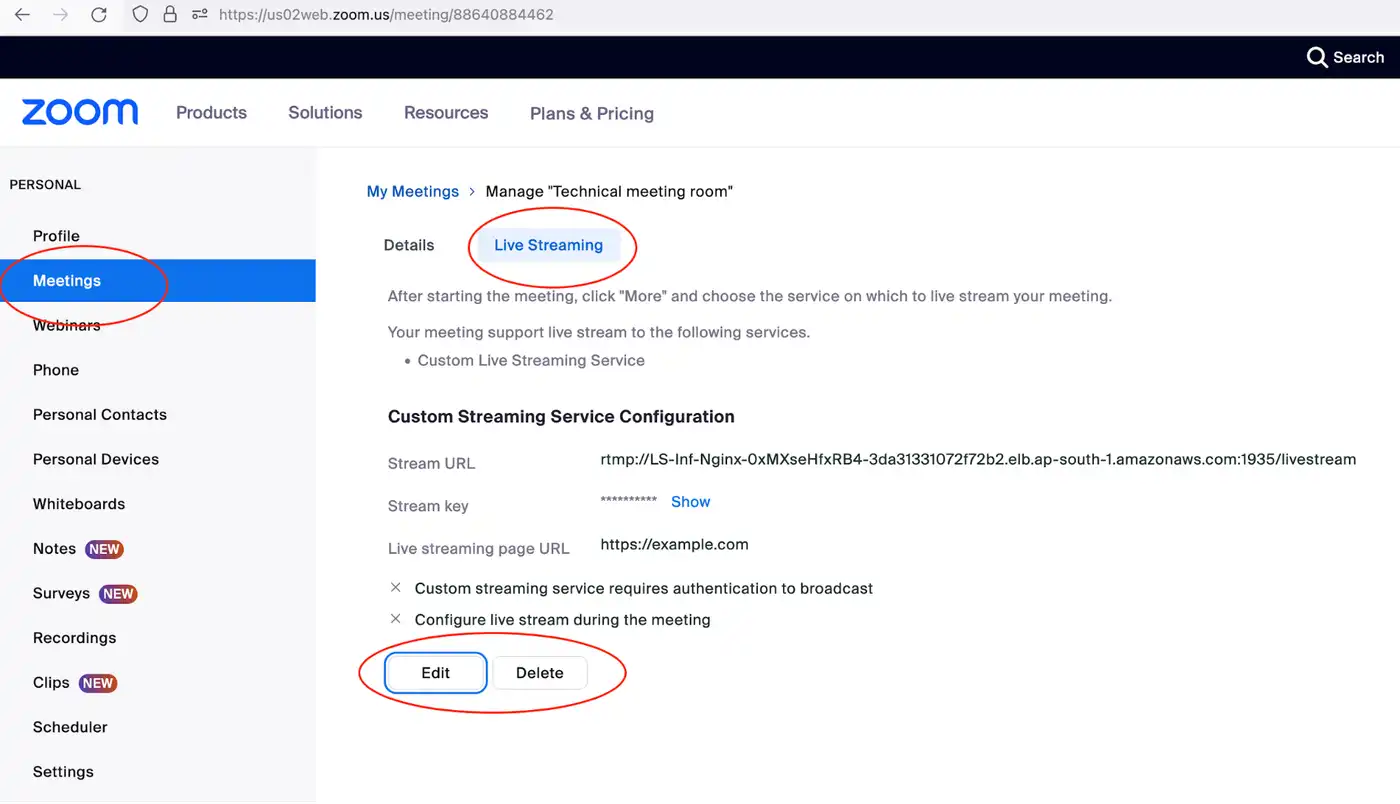Select the Live Streaming tab
This screenshot has height=804, width=1400.
tap(548, 245)
